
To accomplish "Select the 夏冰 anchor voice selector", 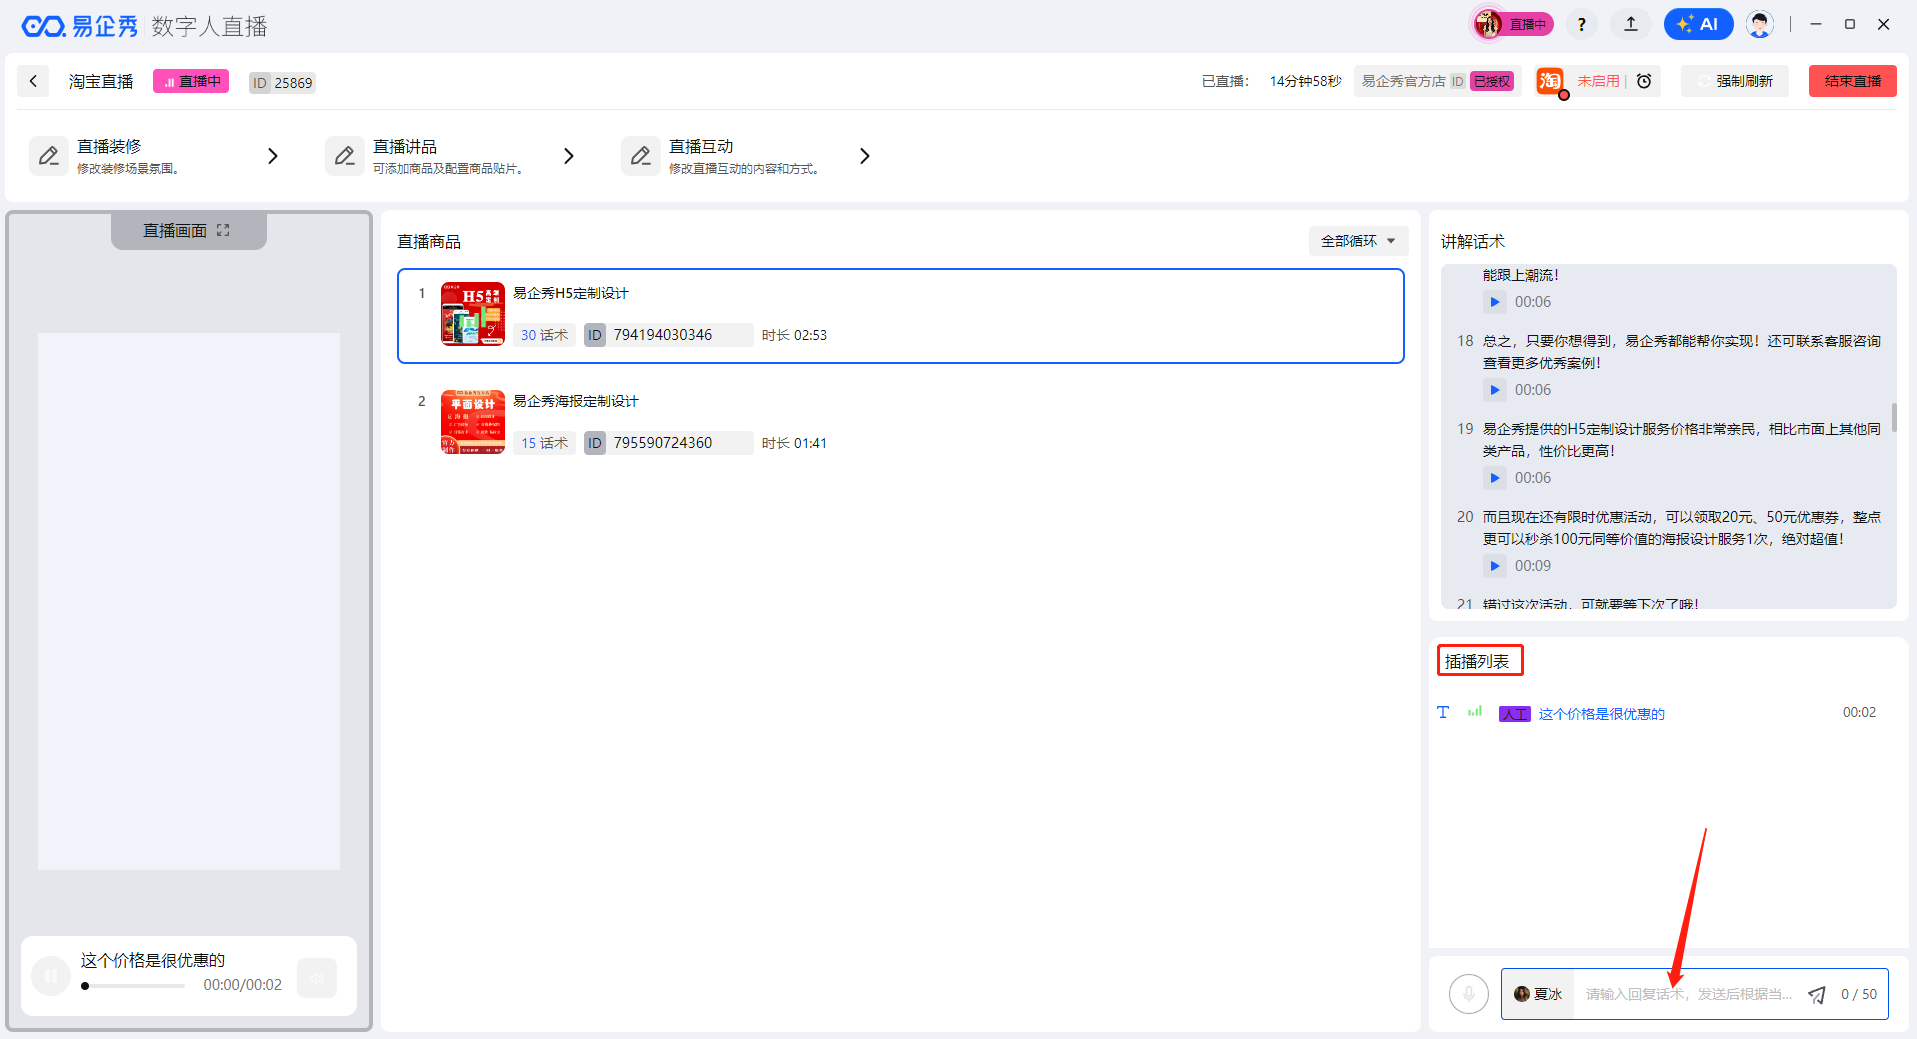I will (1538, 994).
